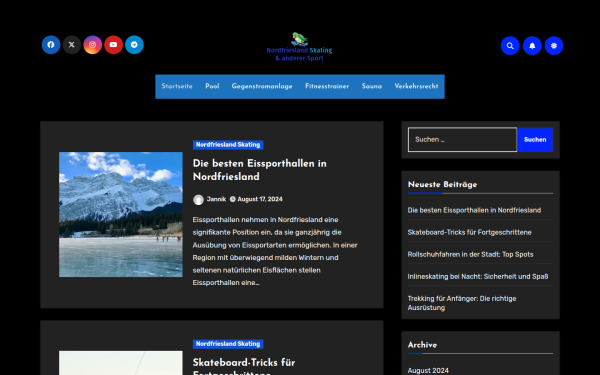The height and width of the screenshot is (375, 600).
Task: Open sidebar link Trekking für Anfänger: Die richtige Ausrüstung
Action: (462, 303)
